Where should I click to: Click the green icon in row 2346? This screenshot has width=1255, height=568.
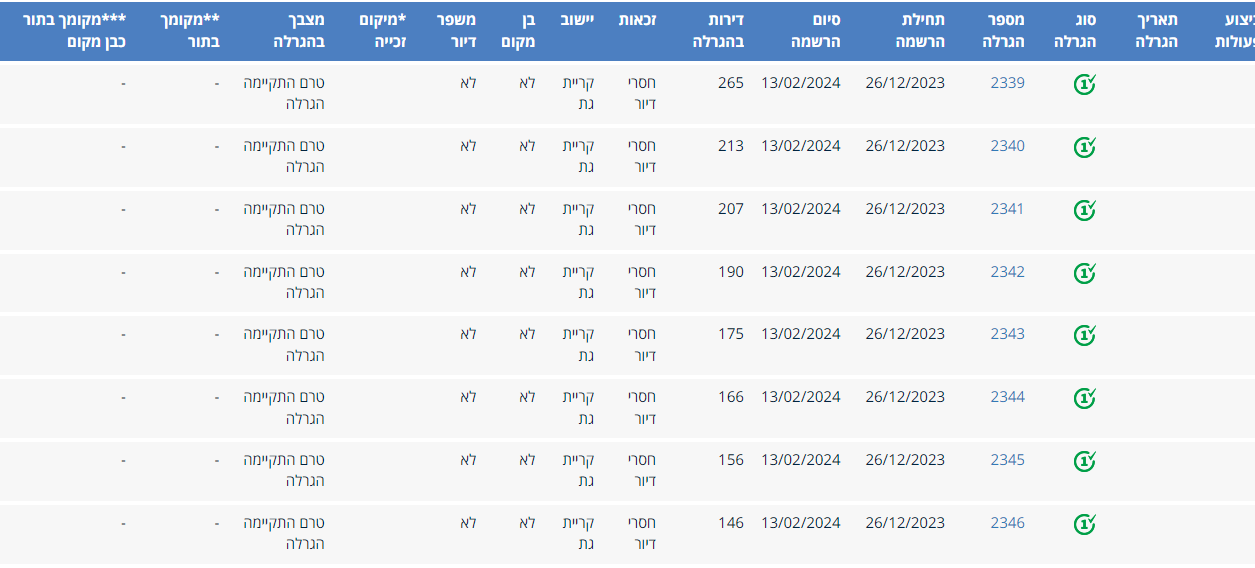click(1084, 524)
